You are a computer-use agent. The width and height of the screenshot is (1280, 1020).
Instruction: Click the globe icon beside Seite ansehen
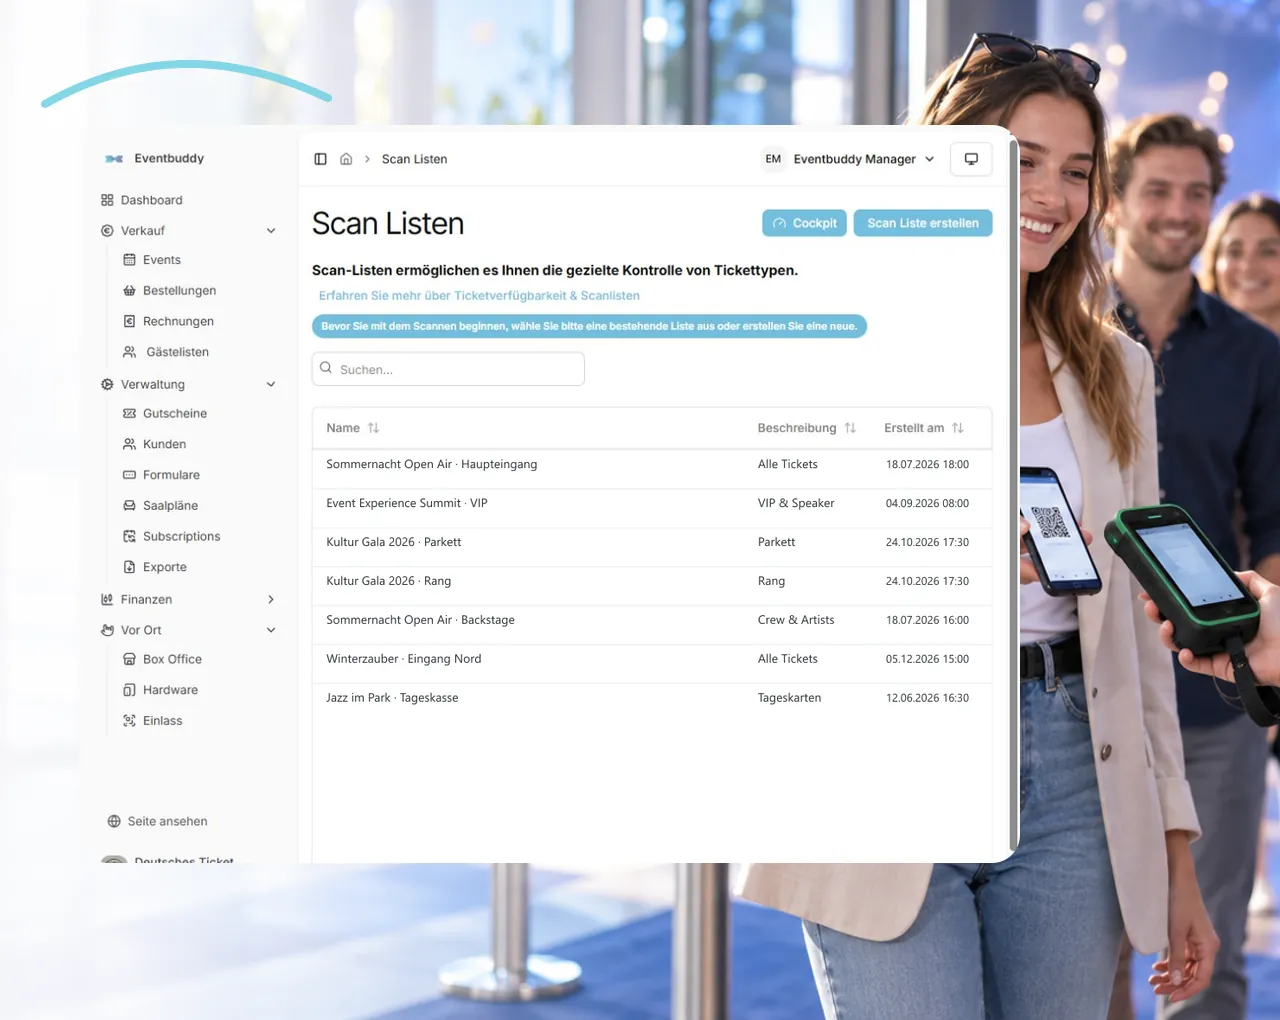pos(114,821)
